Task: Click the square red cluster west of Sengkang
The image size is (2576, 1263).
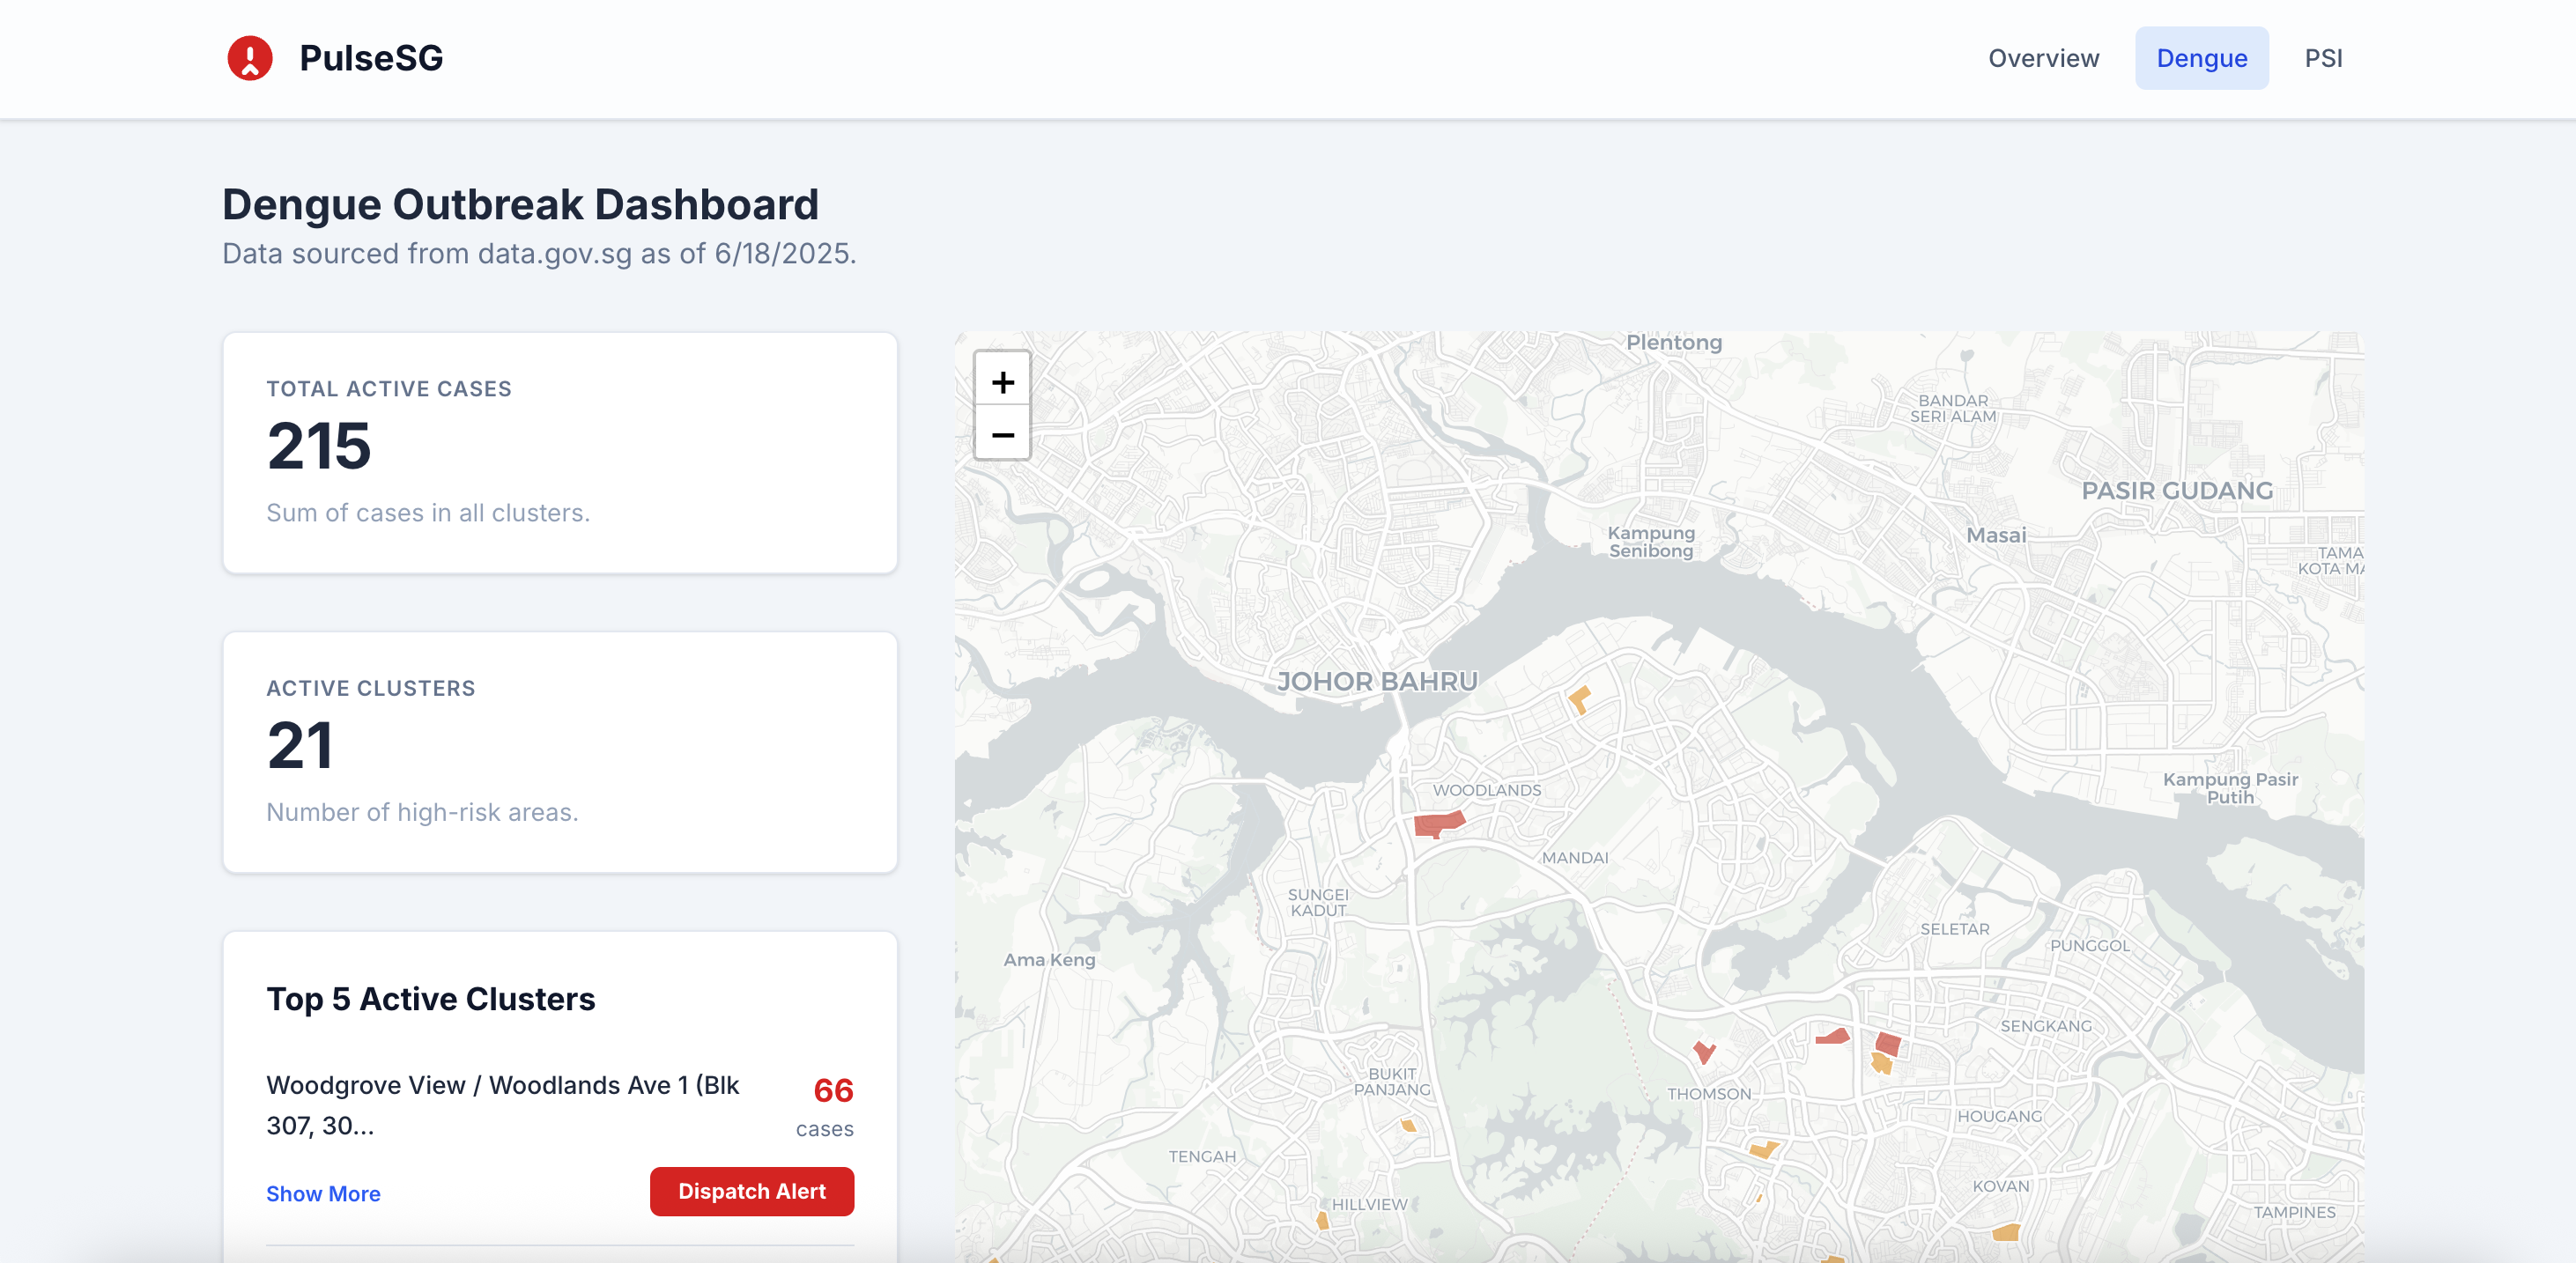Action: coord(1888,1044)
